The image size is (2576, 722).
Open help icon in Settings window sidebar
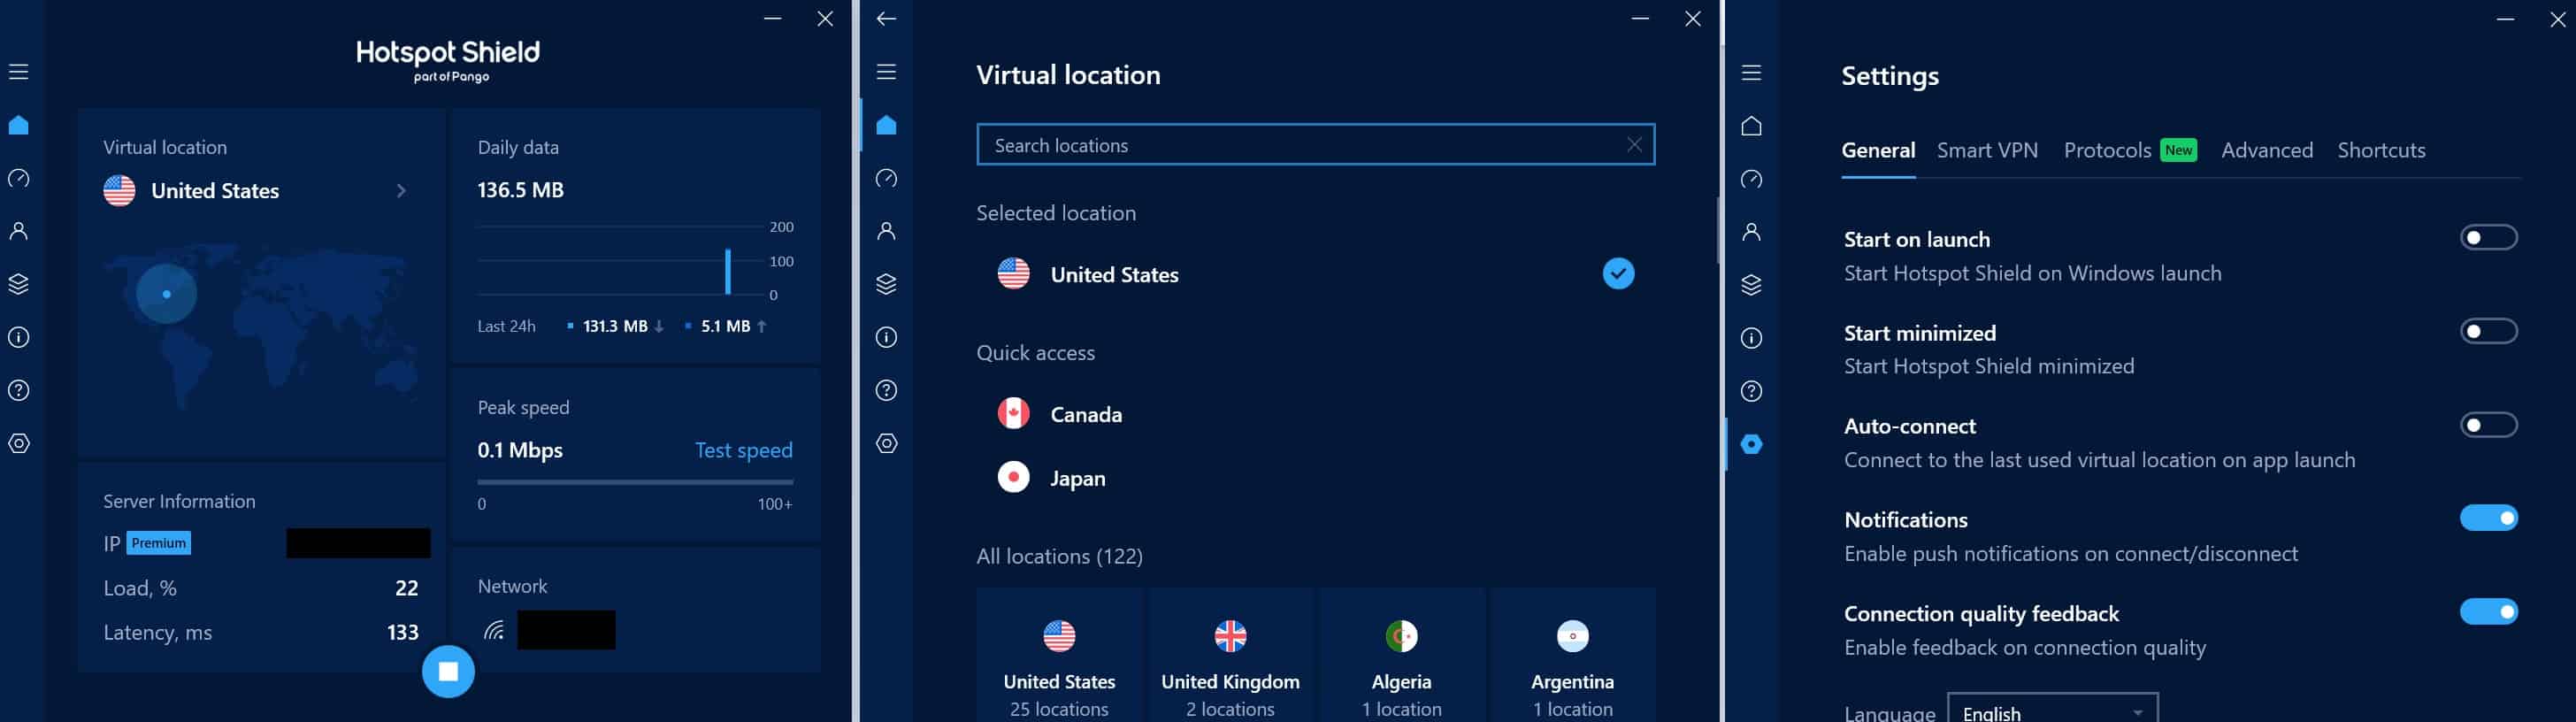pyautogui.click(x=1751, y=391)
